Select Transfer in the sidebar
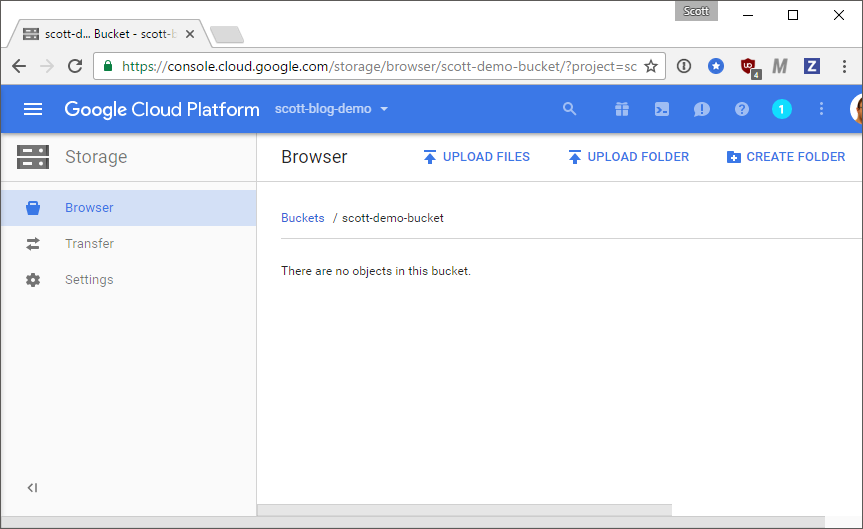The height and width of the screenshot is (529, 863). (89, 244)
